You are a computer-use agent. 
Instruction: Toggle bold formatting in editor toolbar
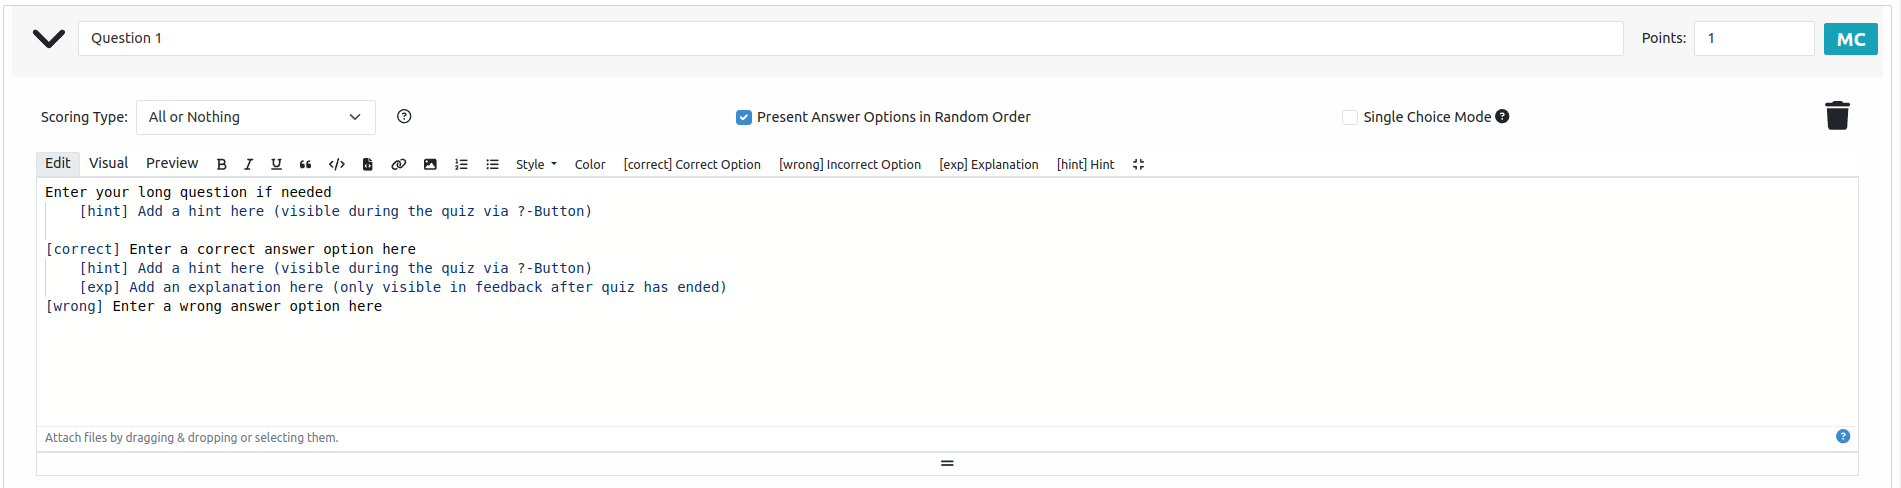click(x=222, y=165)
